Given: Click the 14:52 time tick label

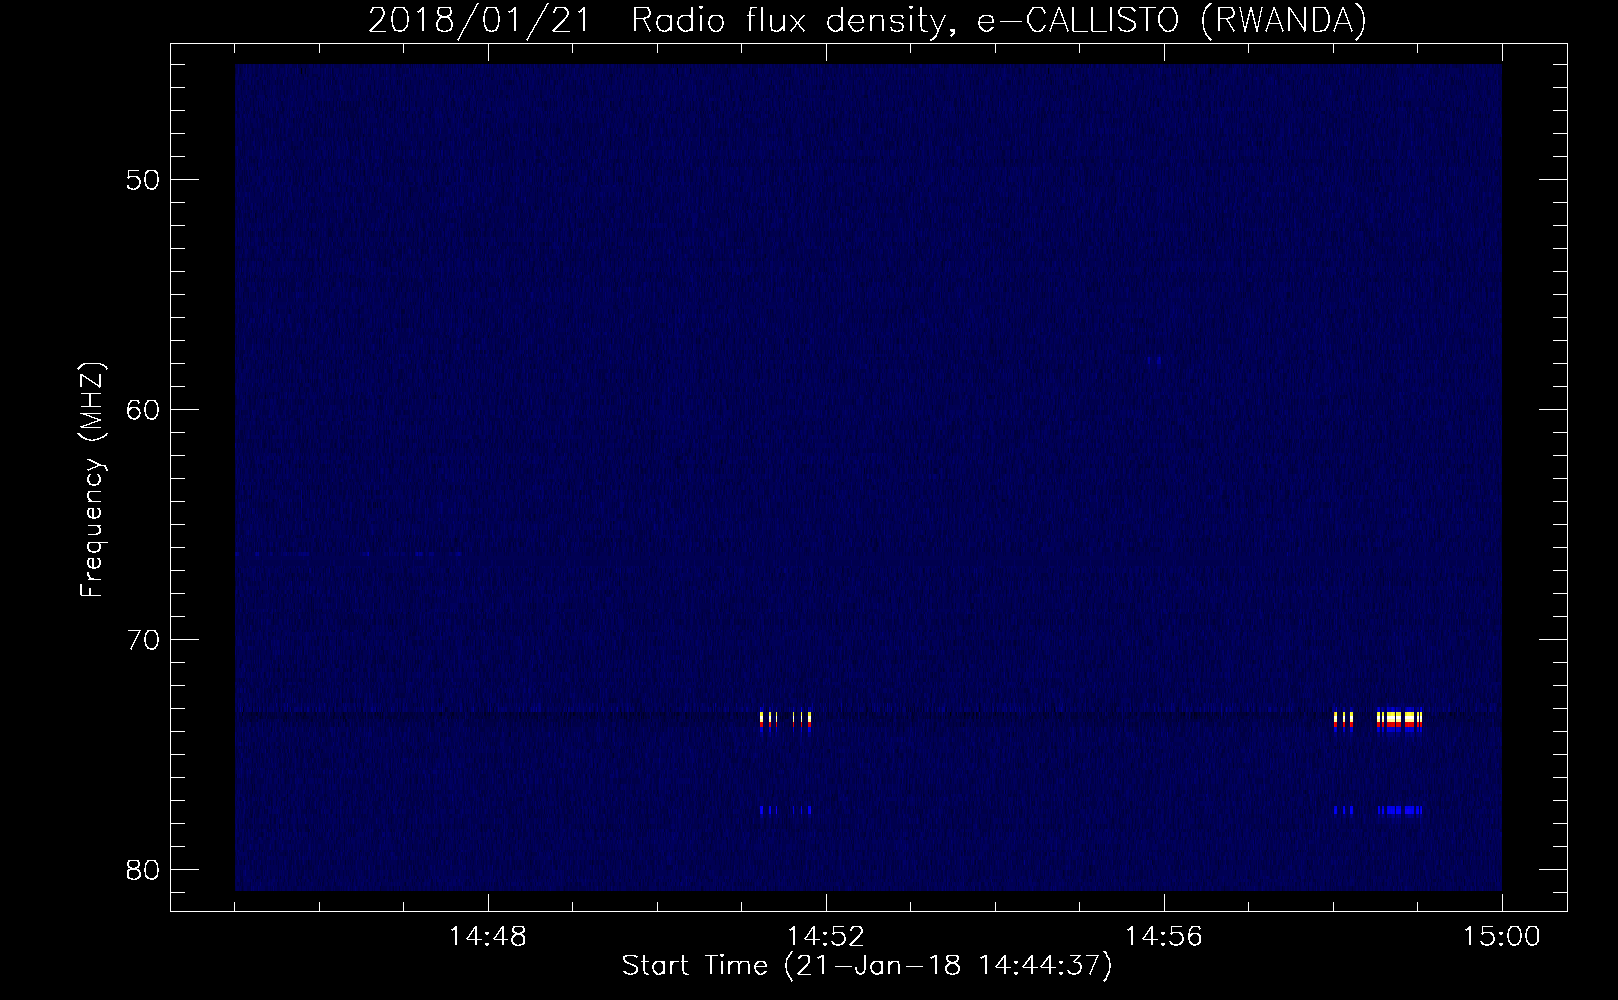Looking at the screenshot, I should pos(826,937).
